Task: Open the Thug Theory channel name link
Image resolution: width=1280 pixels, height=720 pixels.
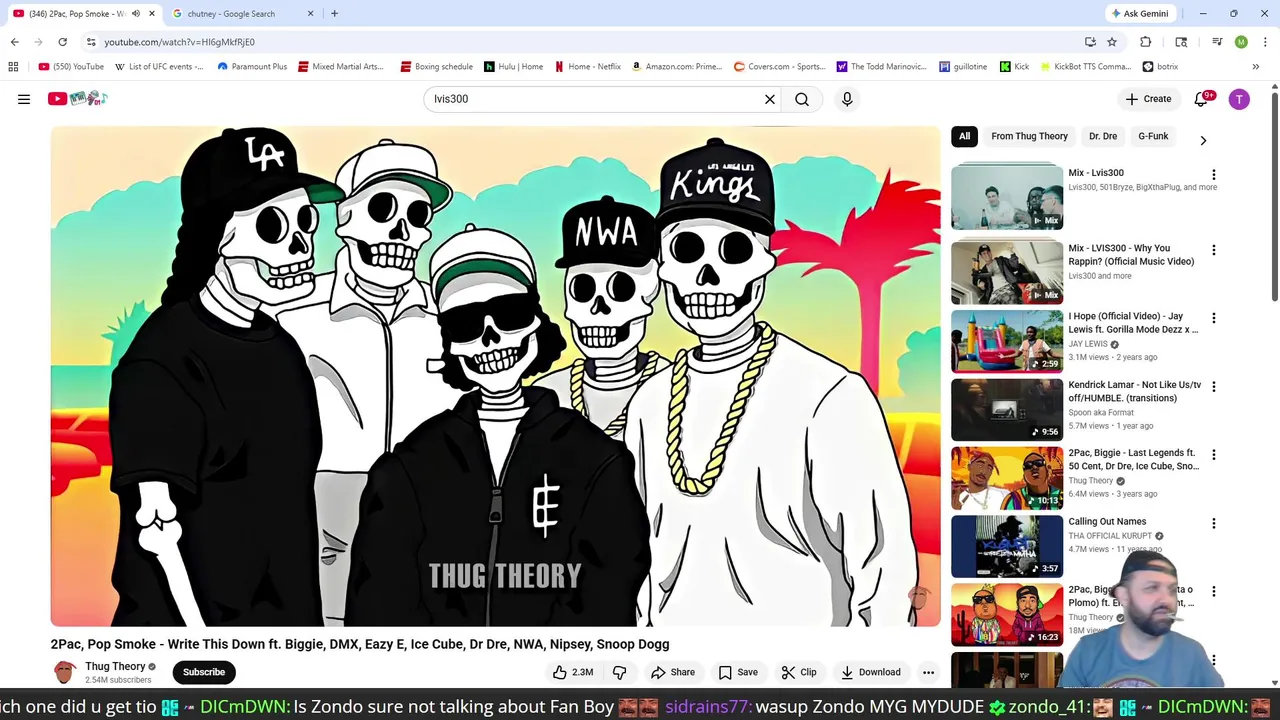Action: (x=115, y=666)
